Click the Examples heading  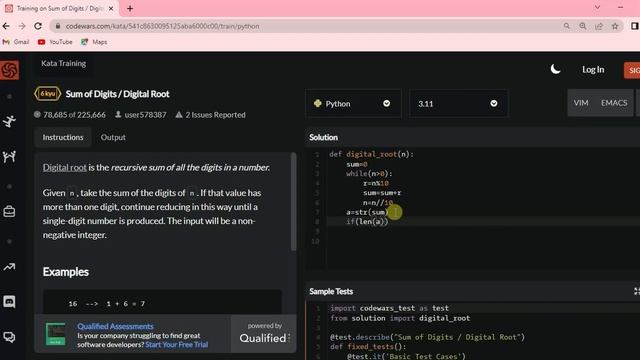click(x=66, y=272)
